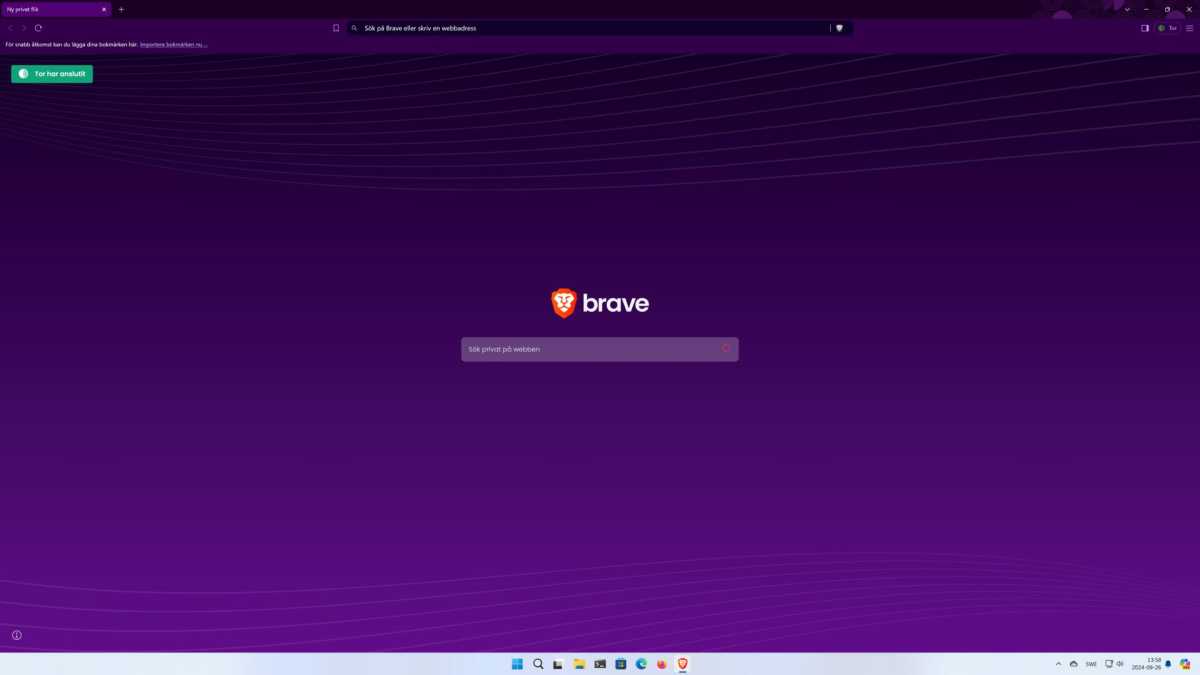Clear the search field using the orange X
Image resolution: width=1200 pixels, height=675 pixels.
click(726, 348)
